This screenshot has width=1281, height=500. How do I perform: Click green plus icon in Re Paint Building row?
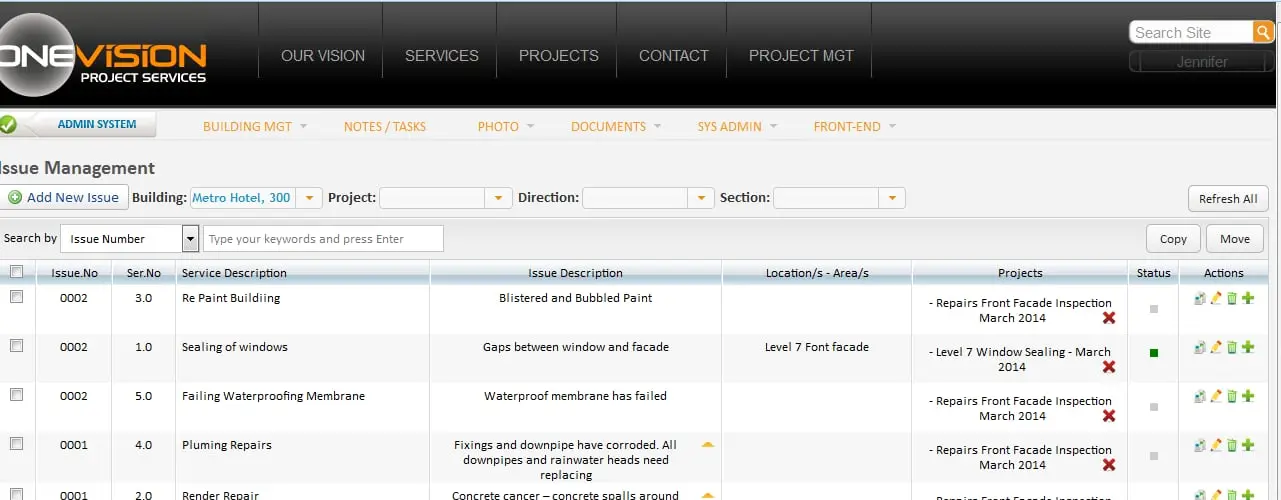tap(1248, 298)
